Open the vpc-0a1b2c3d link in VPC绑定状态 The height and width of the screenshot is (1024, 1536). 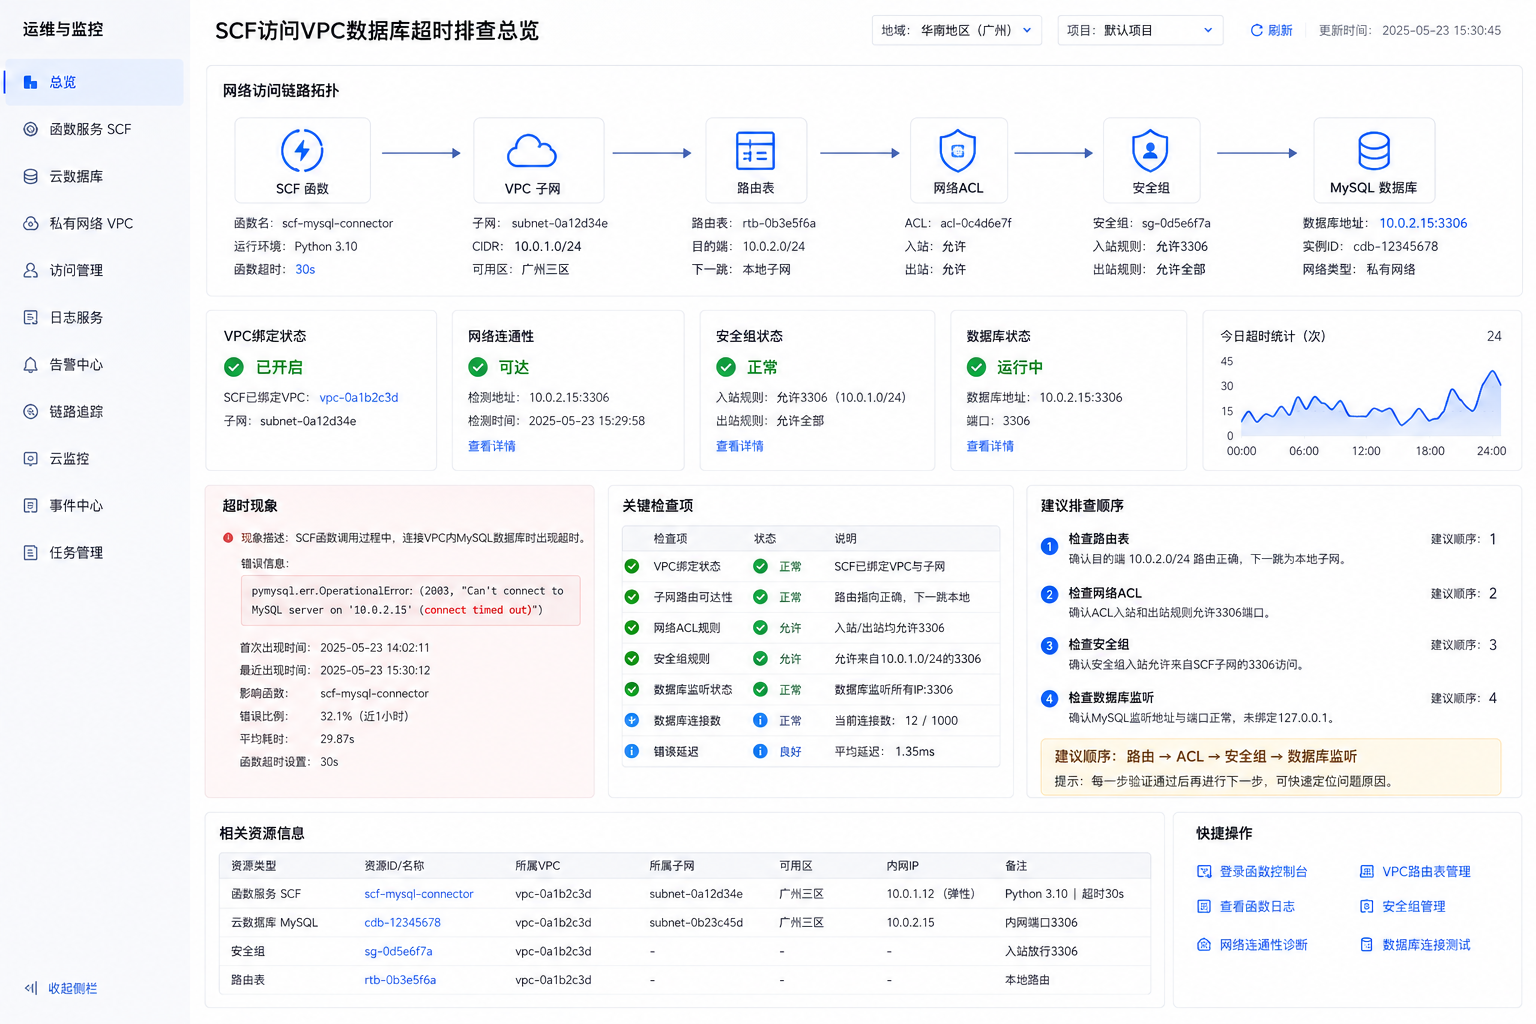[x=359, y=397]
